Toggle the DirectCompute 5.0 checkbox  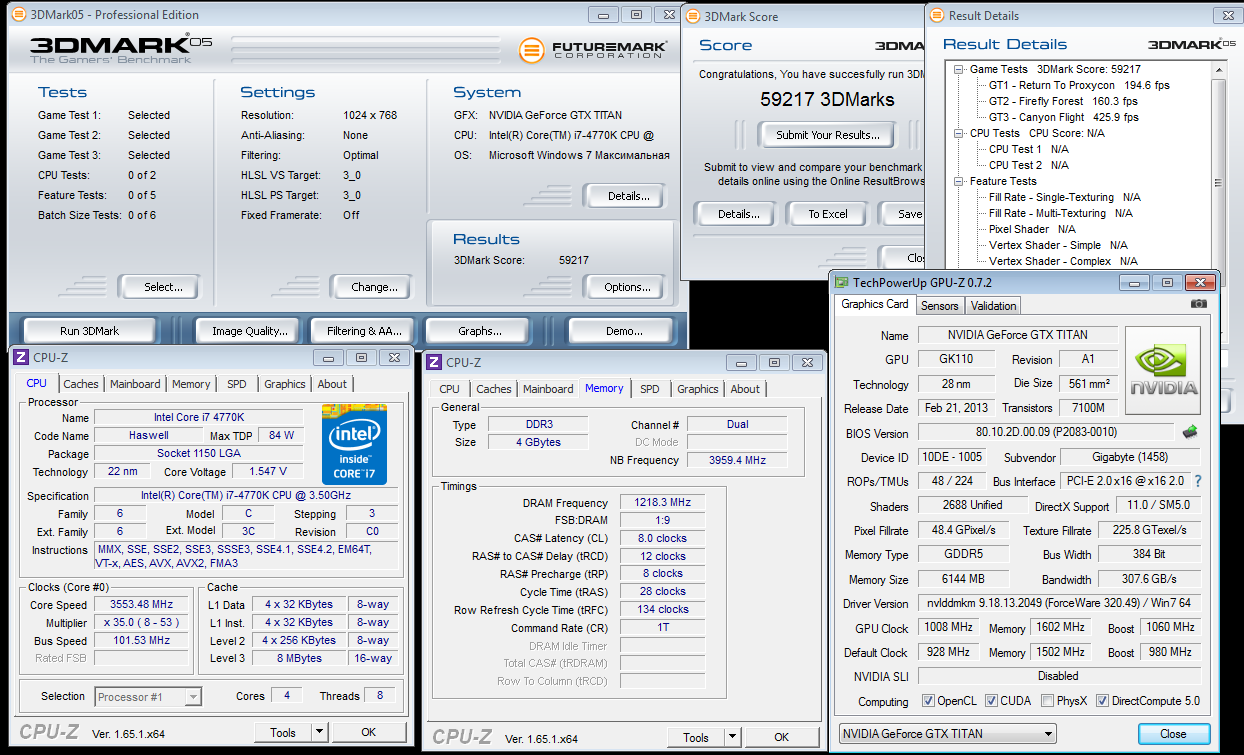1103,701
